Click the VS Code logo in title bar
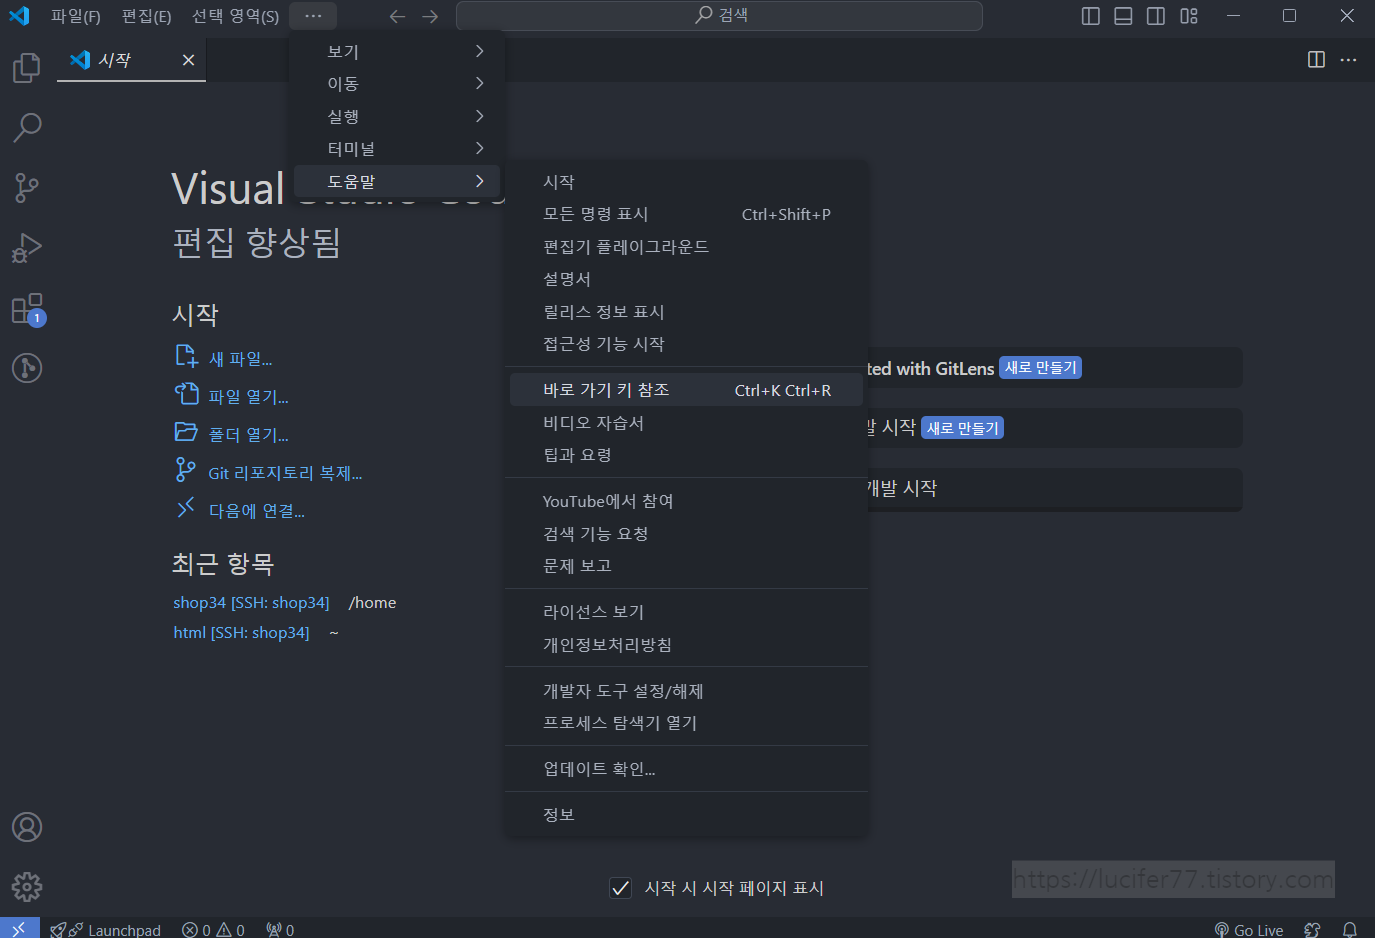The height and width of the screenshot is (938, 1375). tap(19, 16)
